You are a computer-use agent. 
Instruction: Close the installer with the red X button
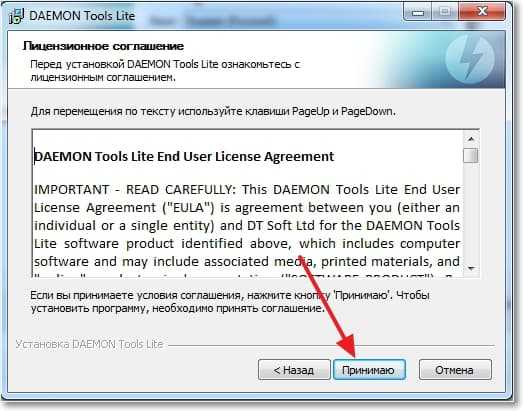tap(481, 13)
